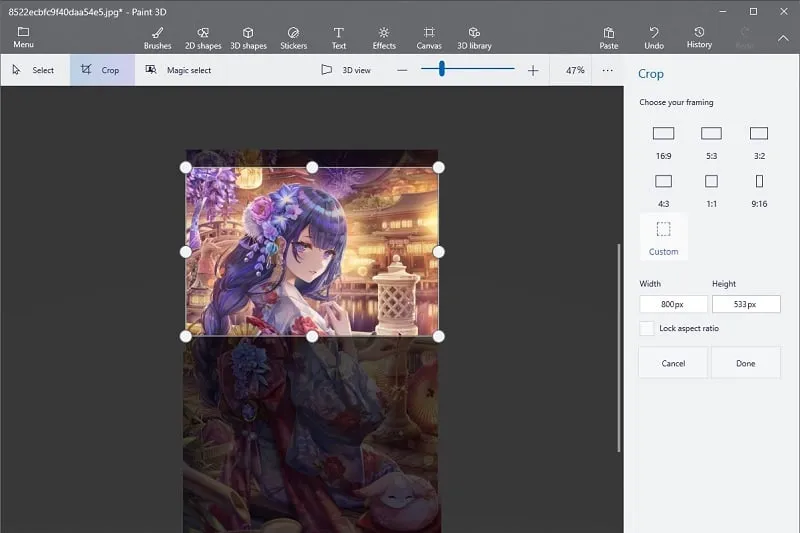Open the Canvas settings
This screenshot has width=800, height=533.
pyautogui.click(x=429, y=38)
